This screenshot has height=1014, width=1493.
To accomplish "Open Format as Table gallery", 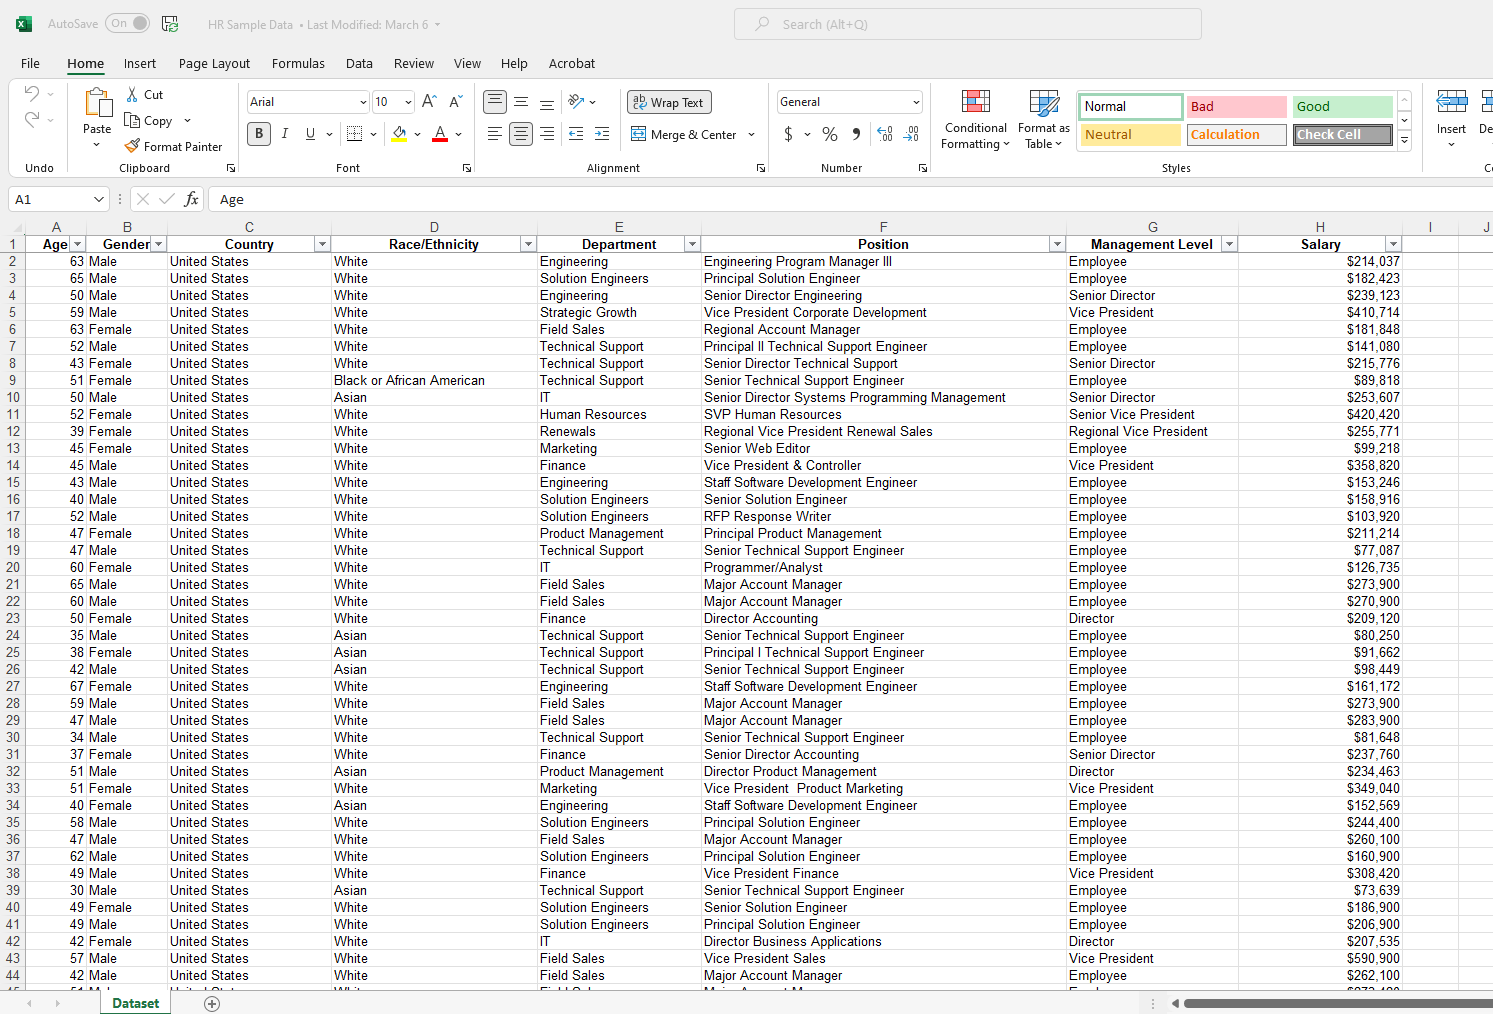I will [1043, 119].
